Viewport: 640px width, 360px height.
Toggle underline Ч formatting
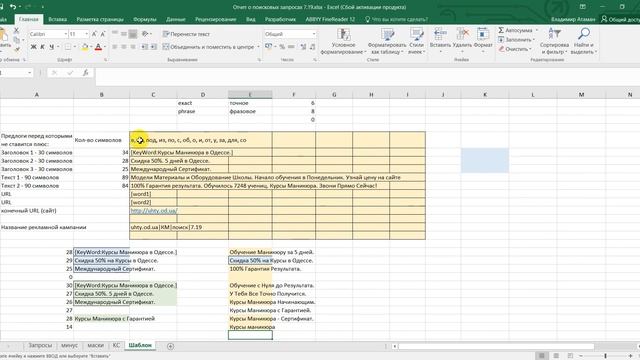click(51, 47)
